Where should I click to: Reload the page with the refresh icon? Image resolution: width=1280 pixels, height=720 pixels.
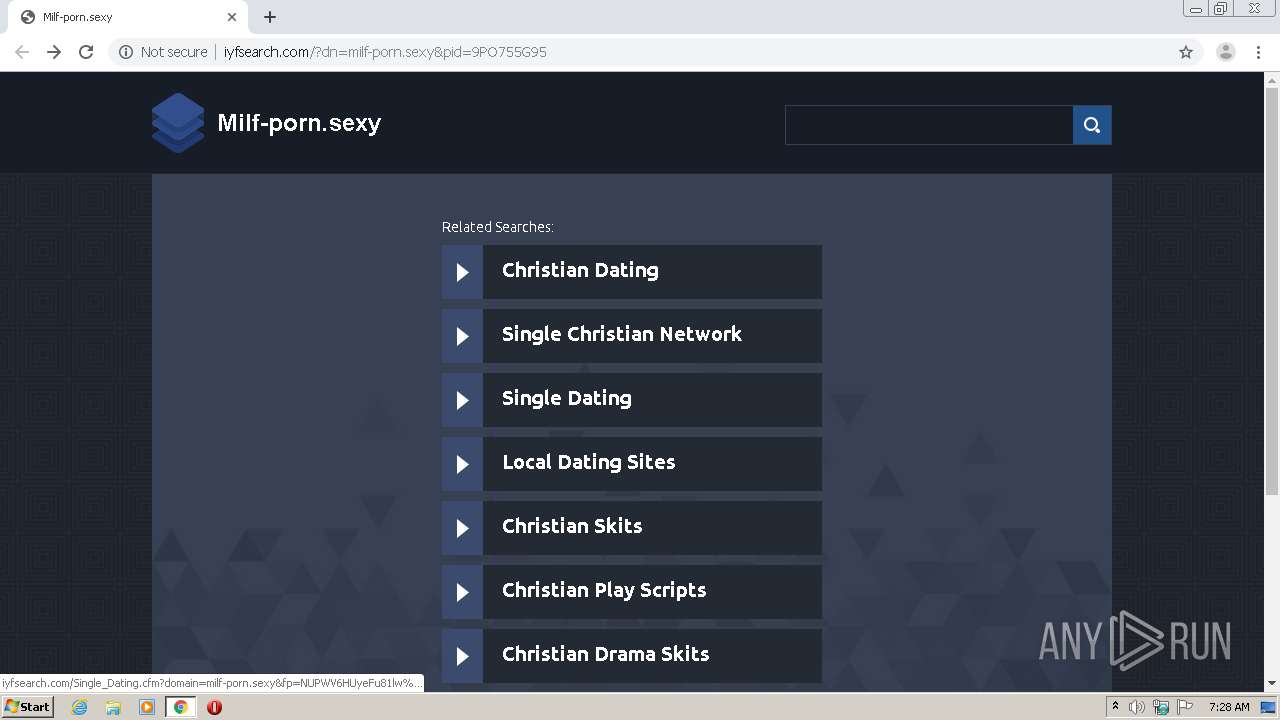(x=86, y=52)
